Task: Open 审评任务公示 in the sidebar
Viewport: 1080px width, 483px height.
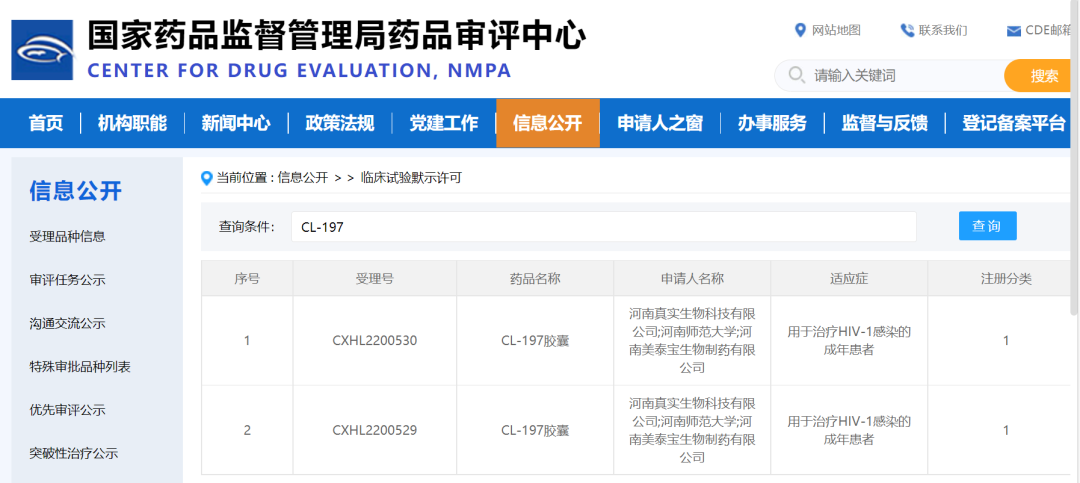Action: [x=68, y=280]
